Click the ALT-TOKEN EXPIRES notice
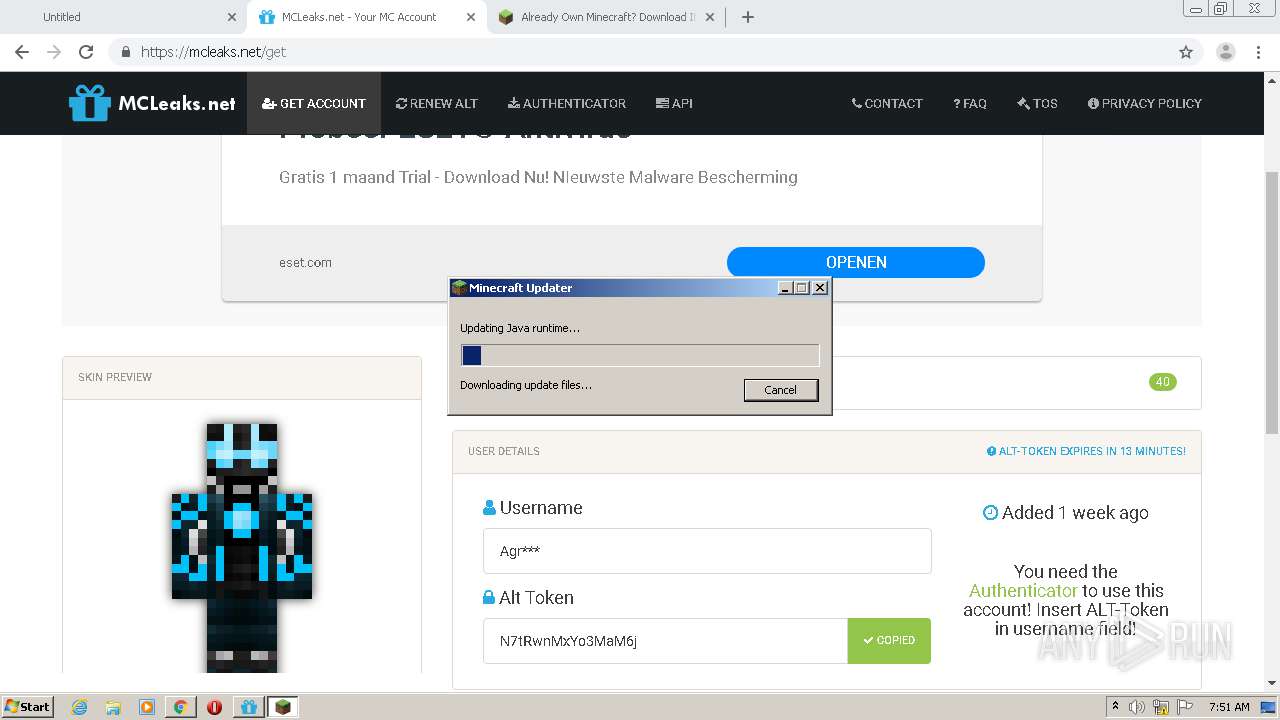The width and height of the screenshot is (1280, 720). [1086, 451]
